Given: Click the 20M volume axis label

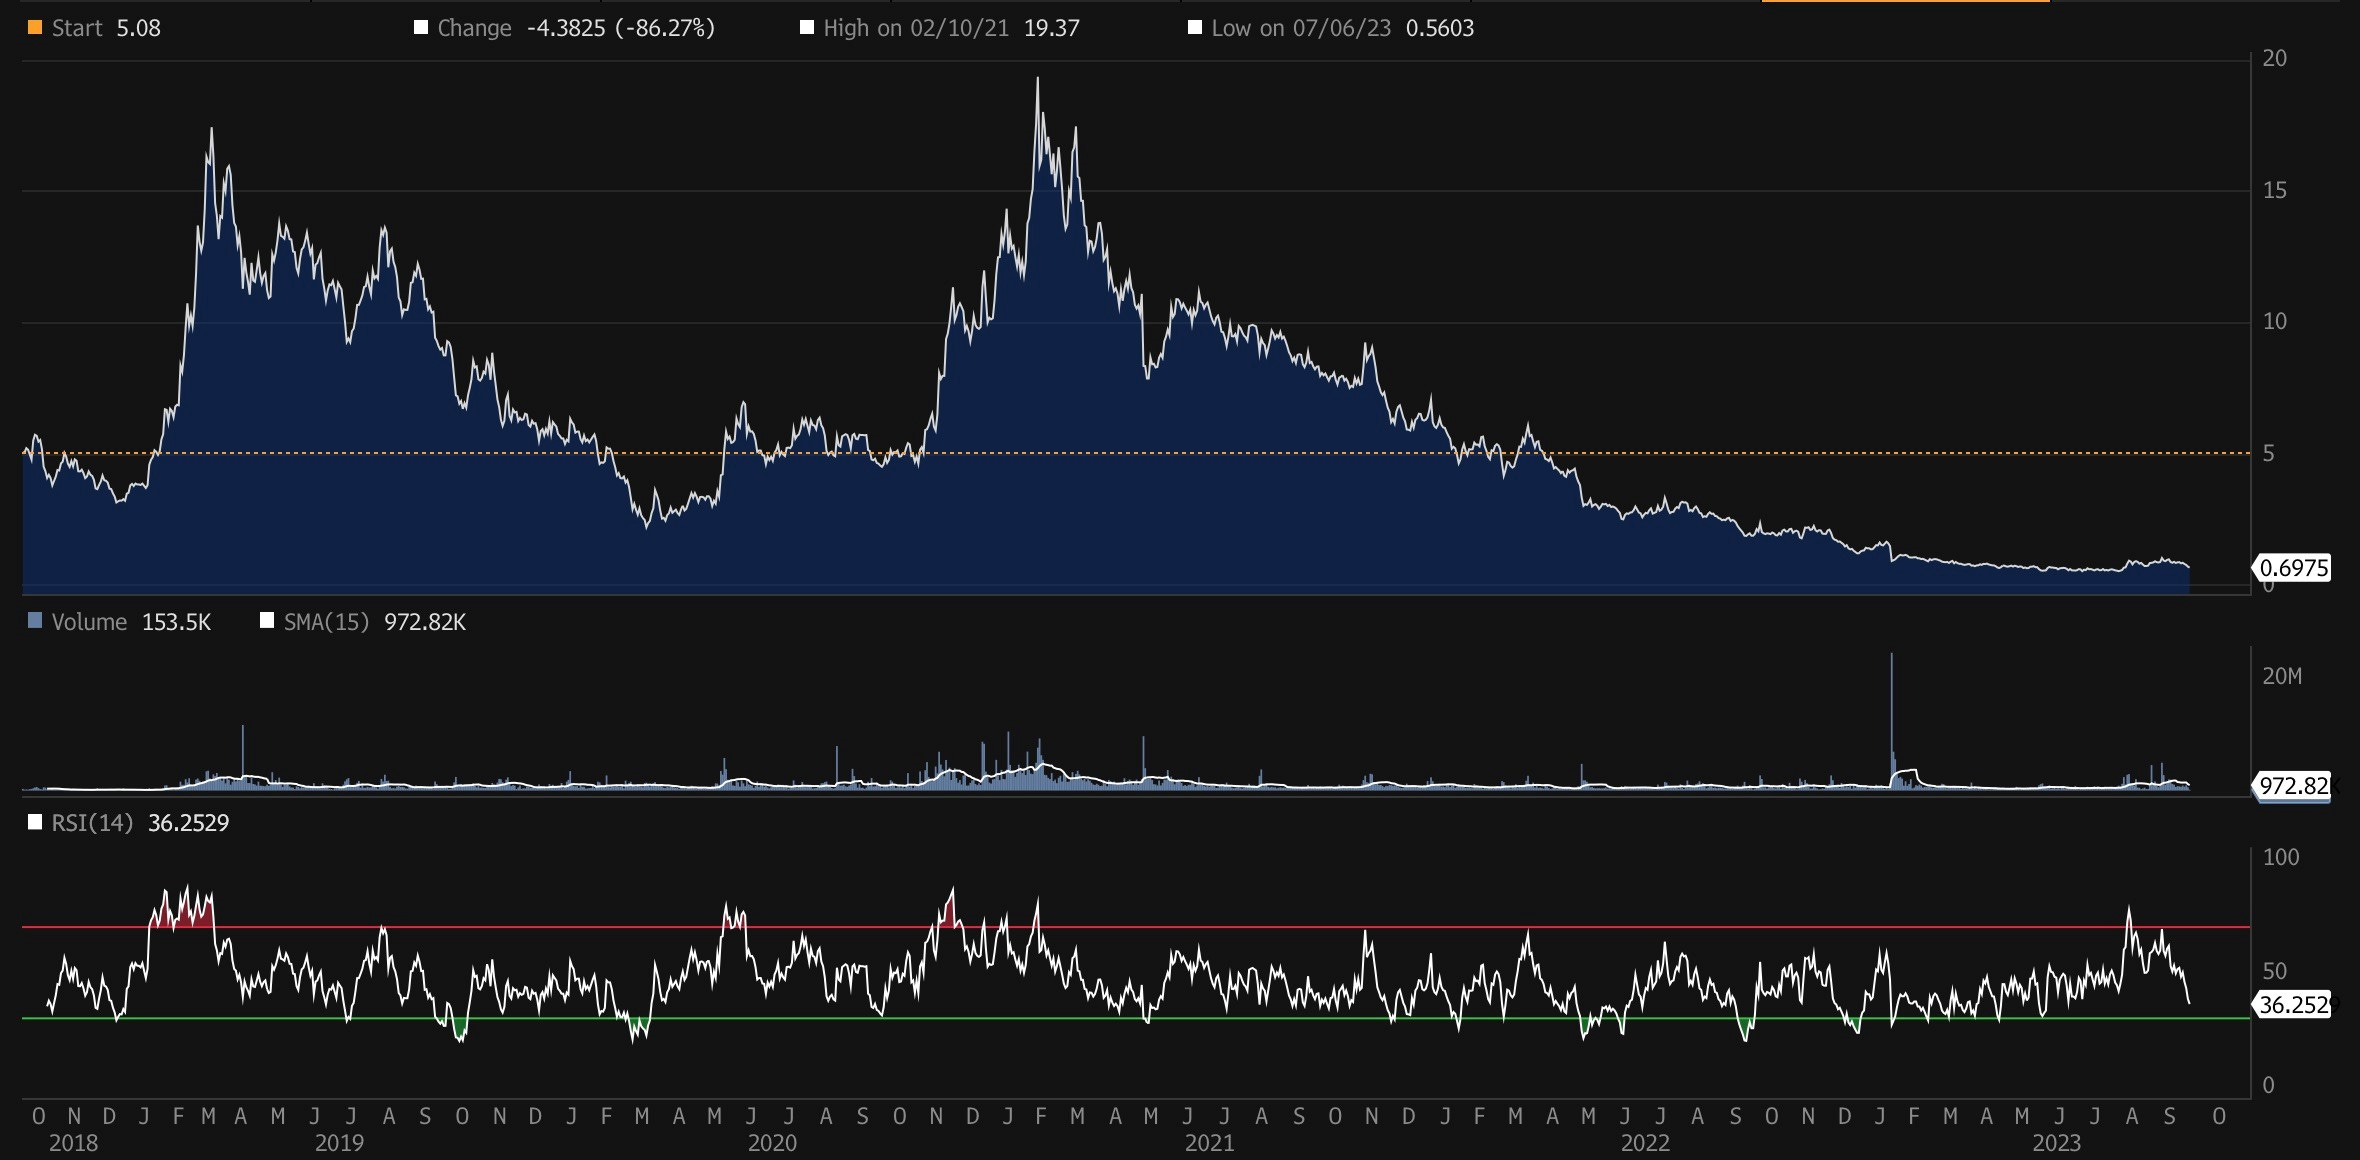Looking at the screenshot, I should coord(2281,677).
